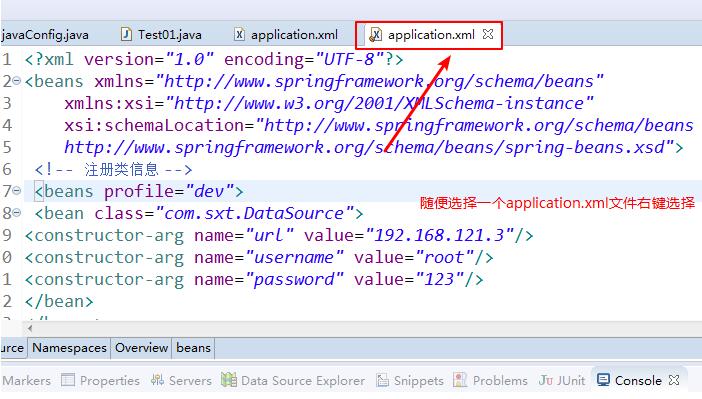Open the beans editor tab
The image size is (702, 399).
pyautogui.click(x=193, y=348)
